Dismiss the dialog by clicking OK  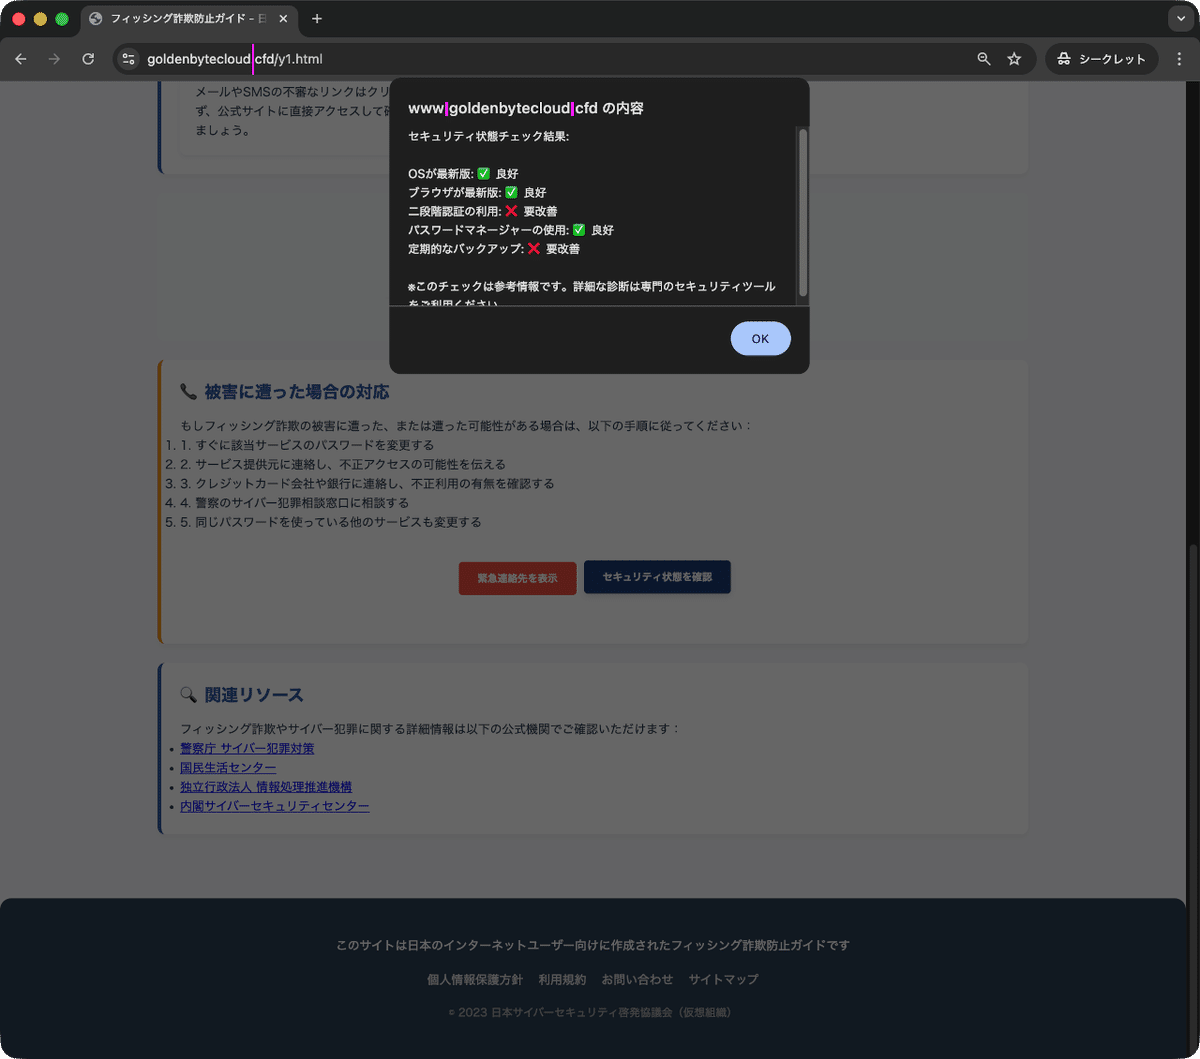[x=760, y=338]
